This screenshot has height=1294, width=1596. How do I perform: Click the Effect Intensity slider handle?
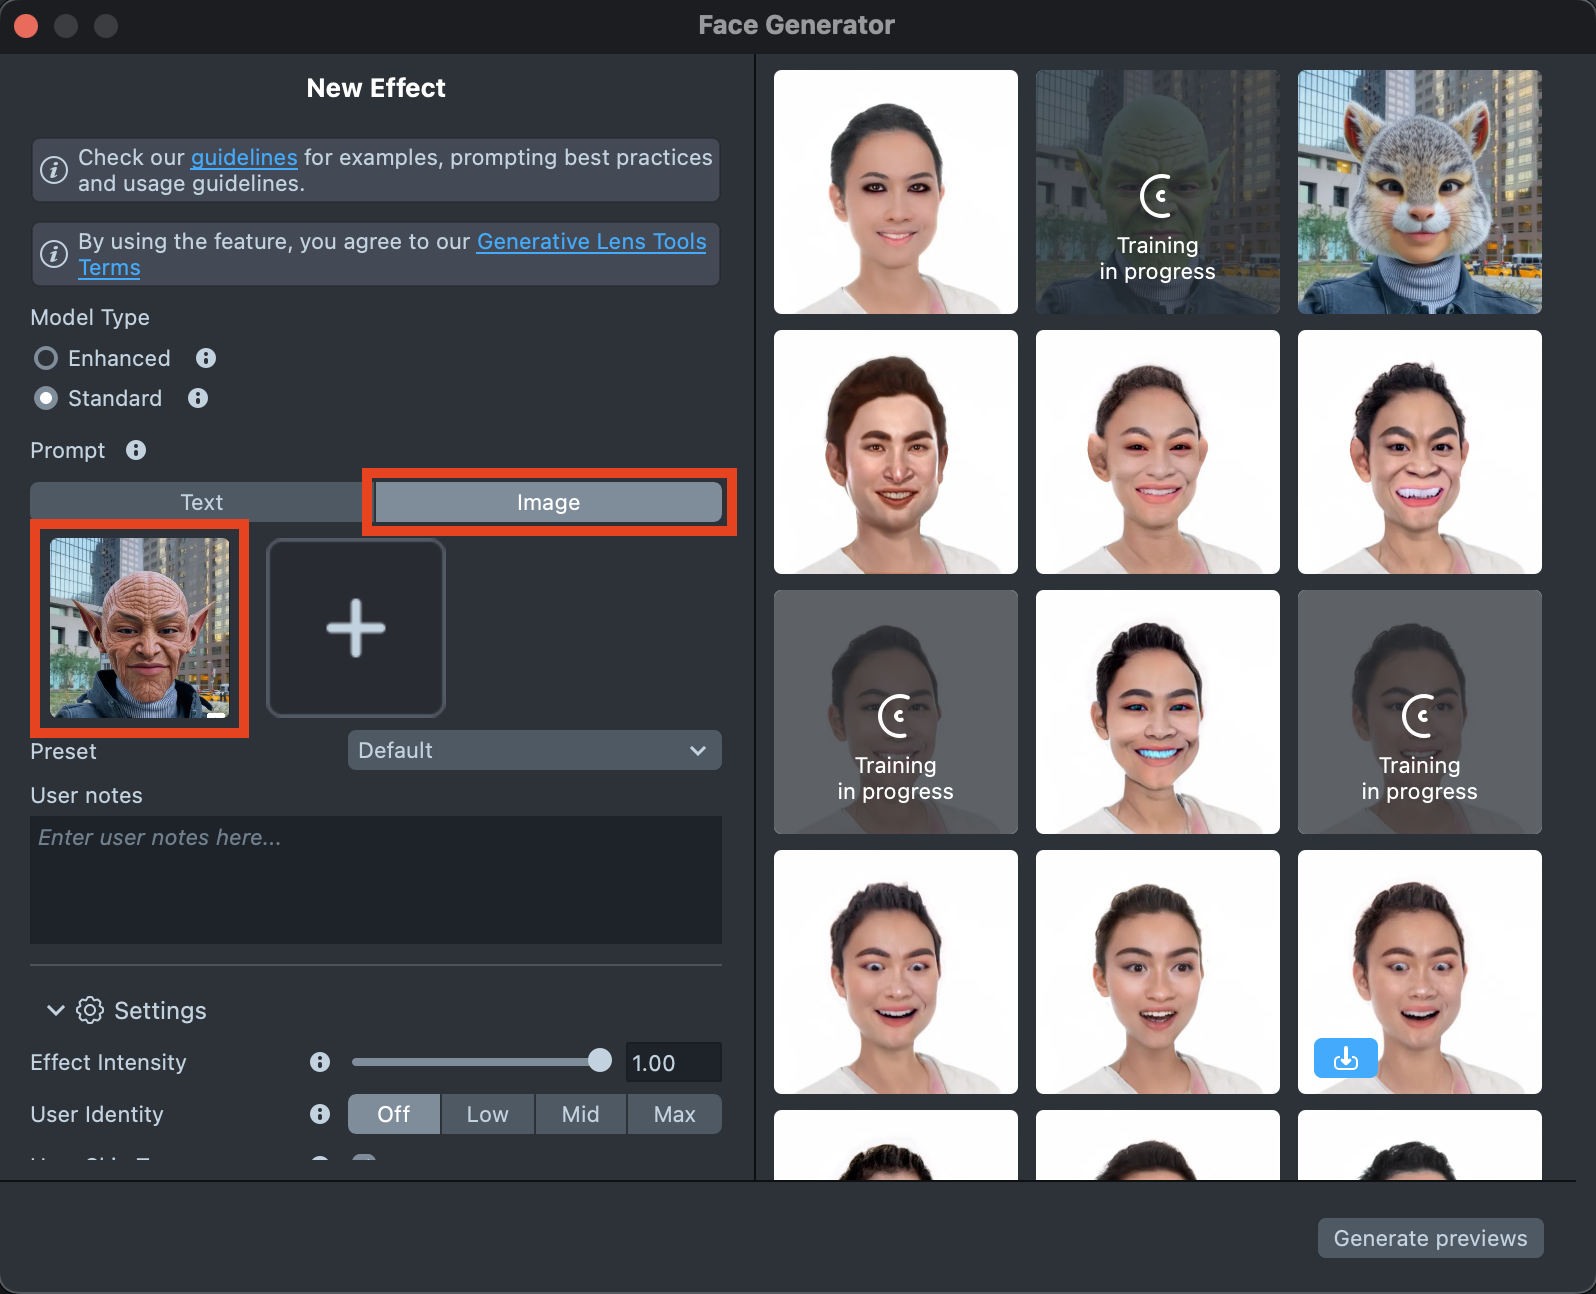coord(600,1061)
